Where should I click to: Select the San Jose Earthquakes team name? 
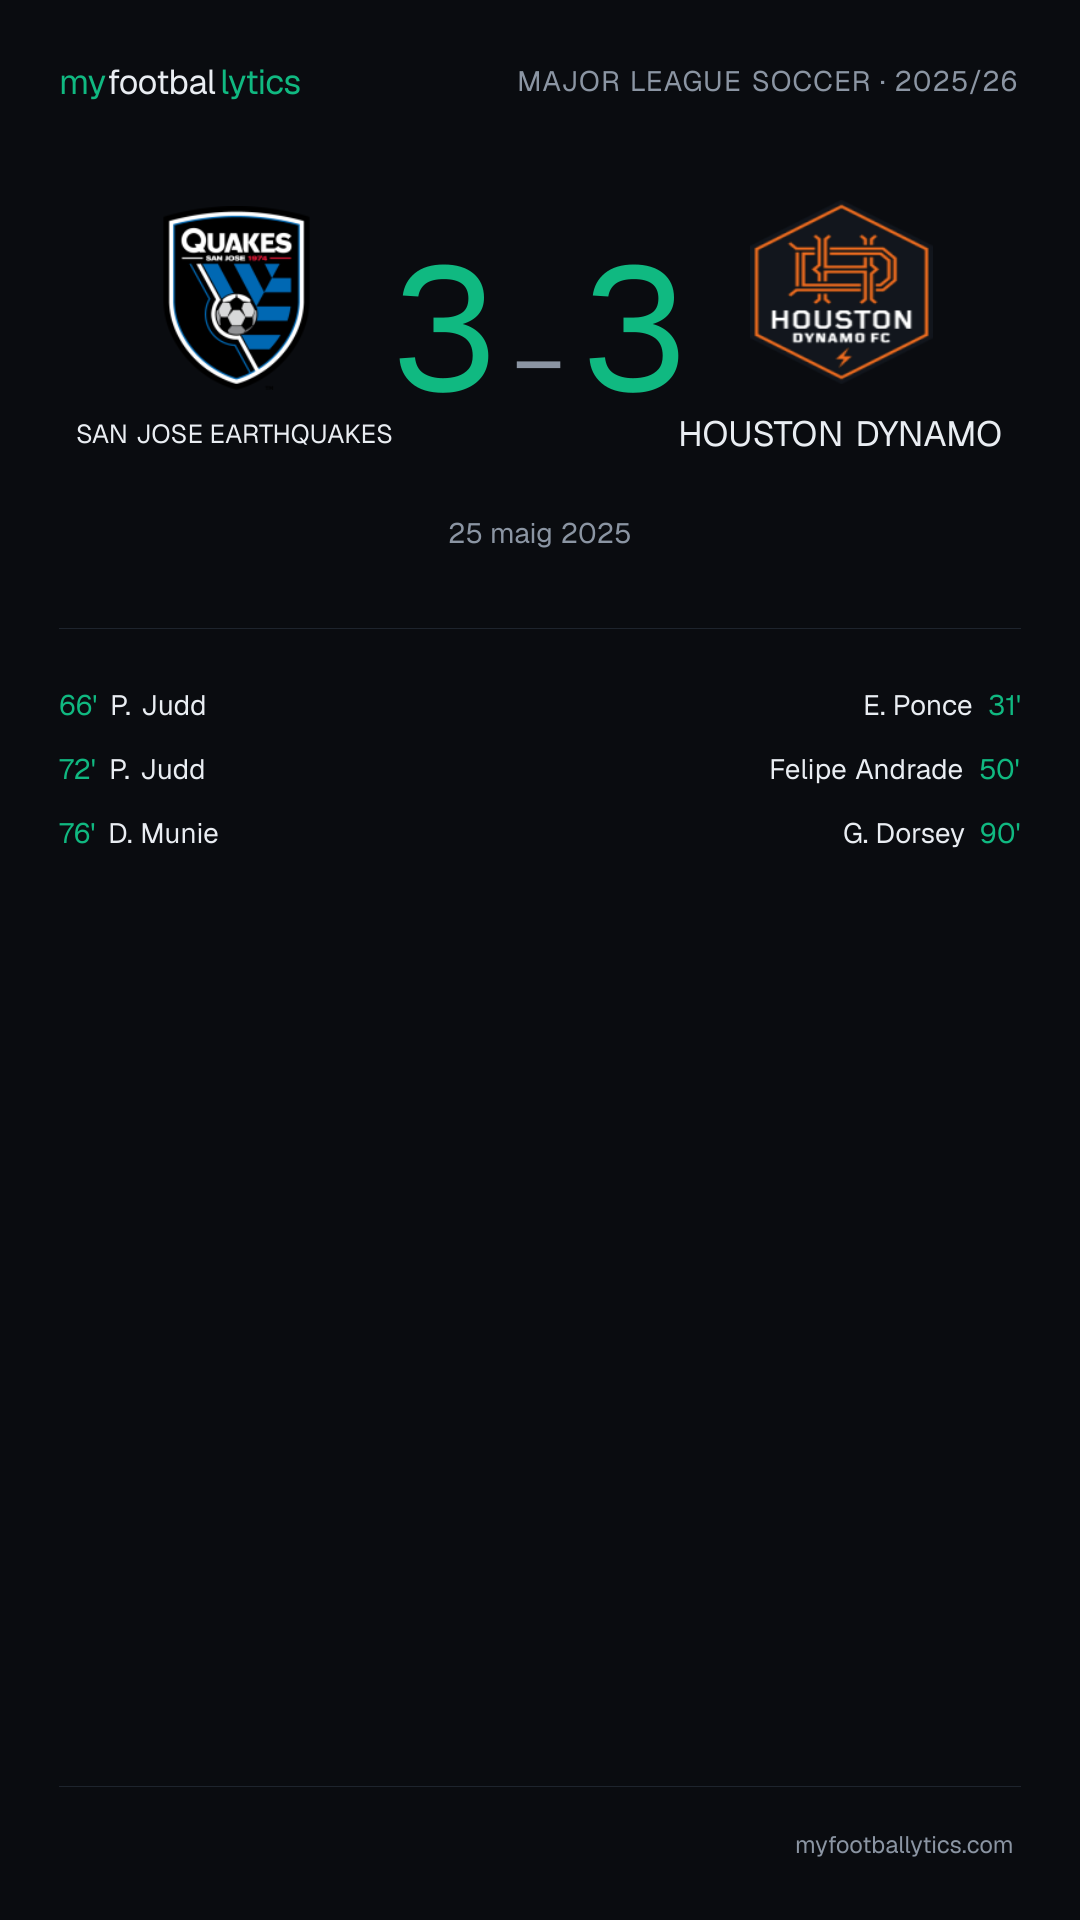click(x=234, y=434)
